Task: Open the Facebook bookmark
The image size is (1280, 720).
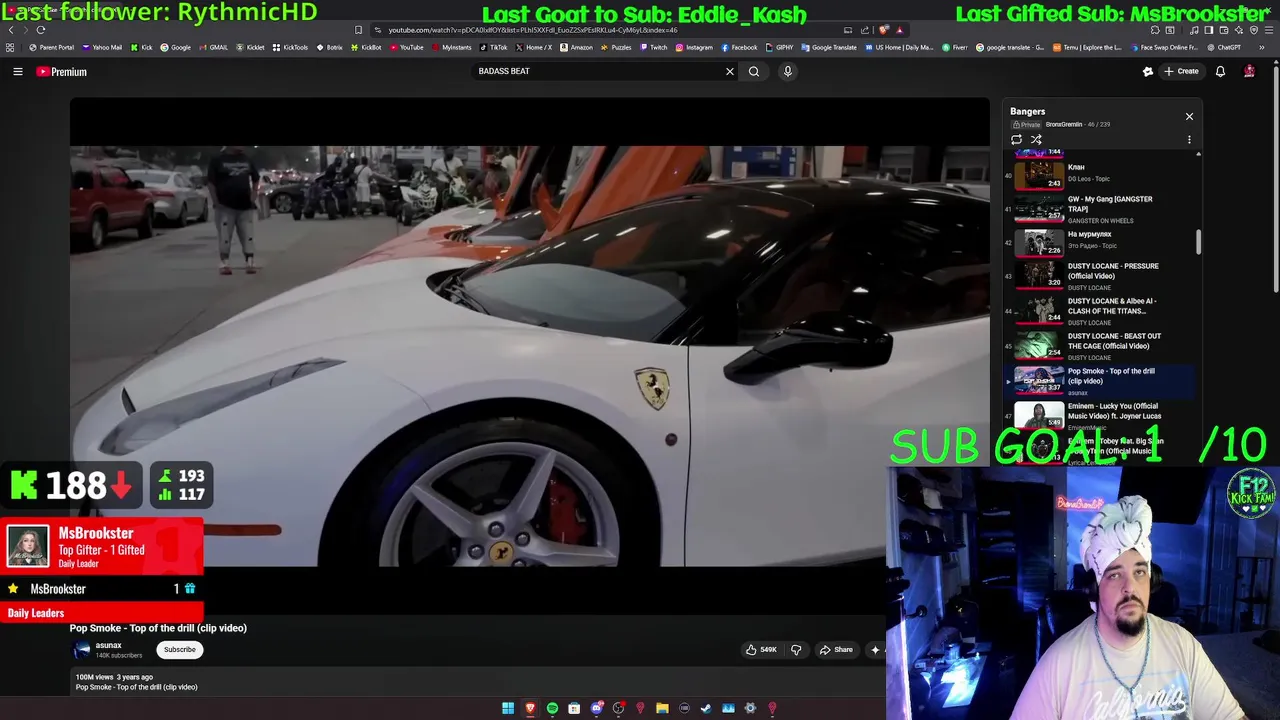Action: pyautogui.click(x=738, y=47)
